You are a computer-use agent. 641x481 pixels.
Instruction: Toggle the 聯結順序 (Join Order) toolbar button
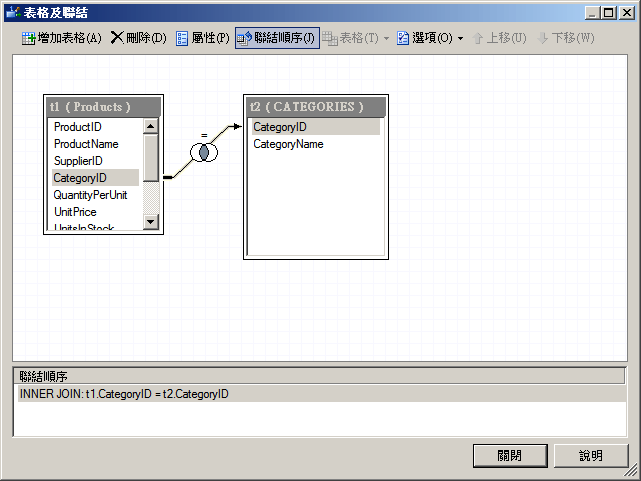(277, 38)
